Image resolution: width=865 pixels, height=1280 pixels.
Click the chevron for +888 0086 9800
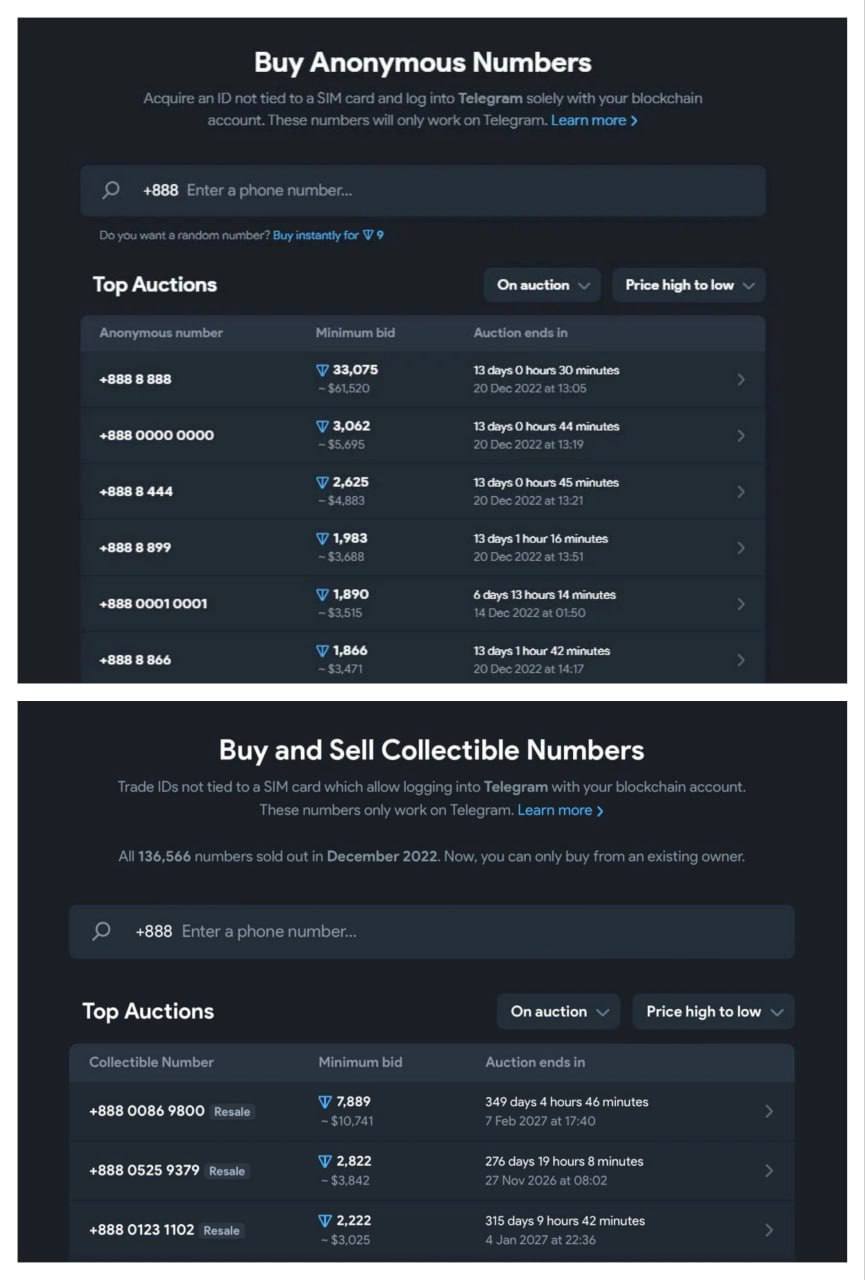pyautogui.click(x=768, y=1111)
